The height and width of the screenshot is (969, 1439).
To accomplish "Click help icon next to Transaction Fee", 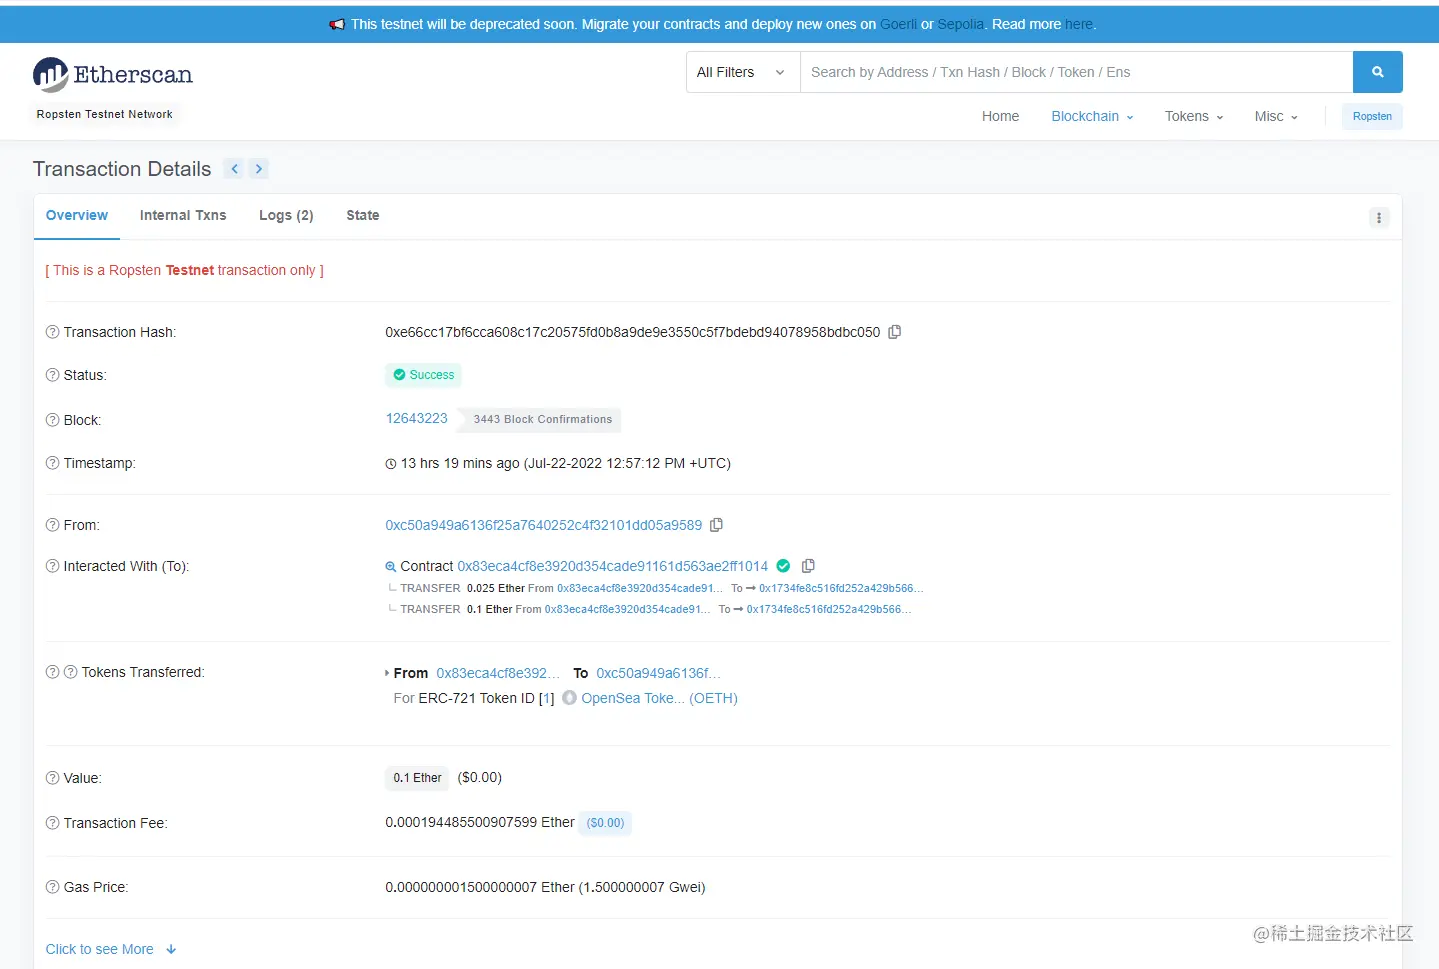I will (53, 823).
